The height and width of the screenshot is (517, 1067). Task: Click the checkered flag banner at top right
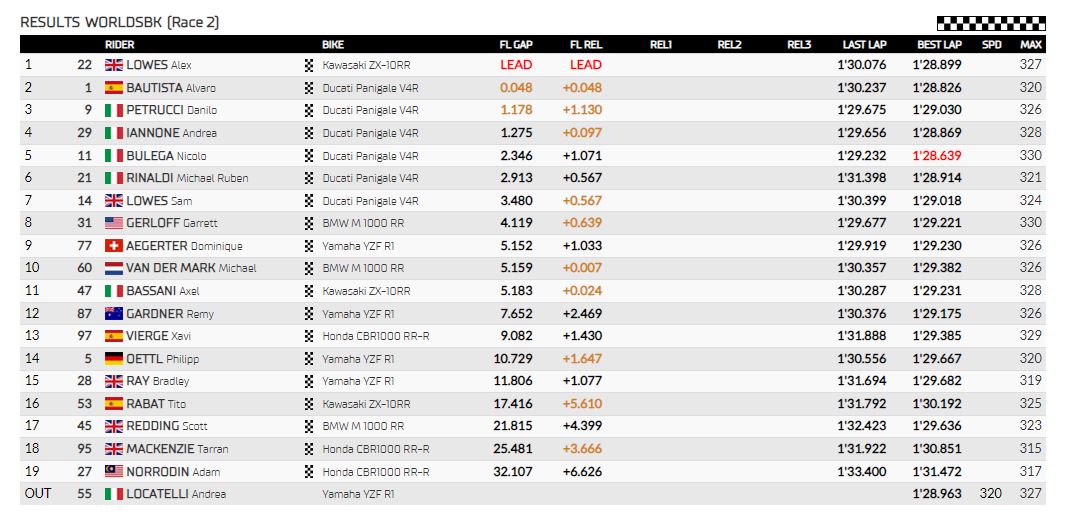[991, 24]
